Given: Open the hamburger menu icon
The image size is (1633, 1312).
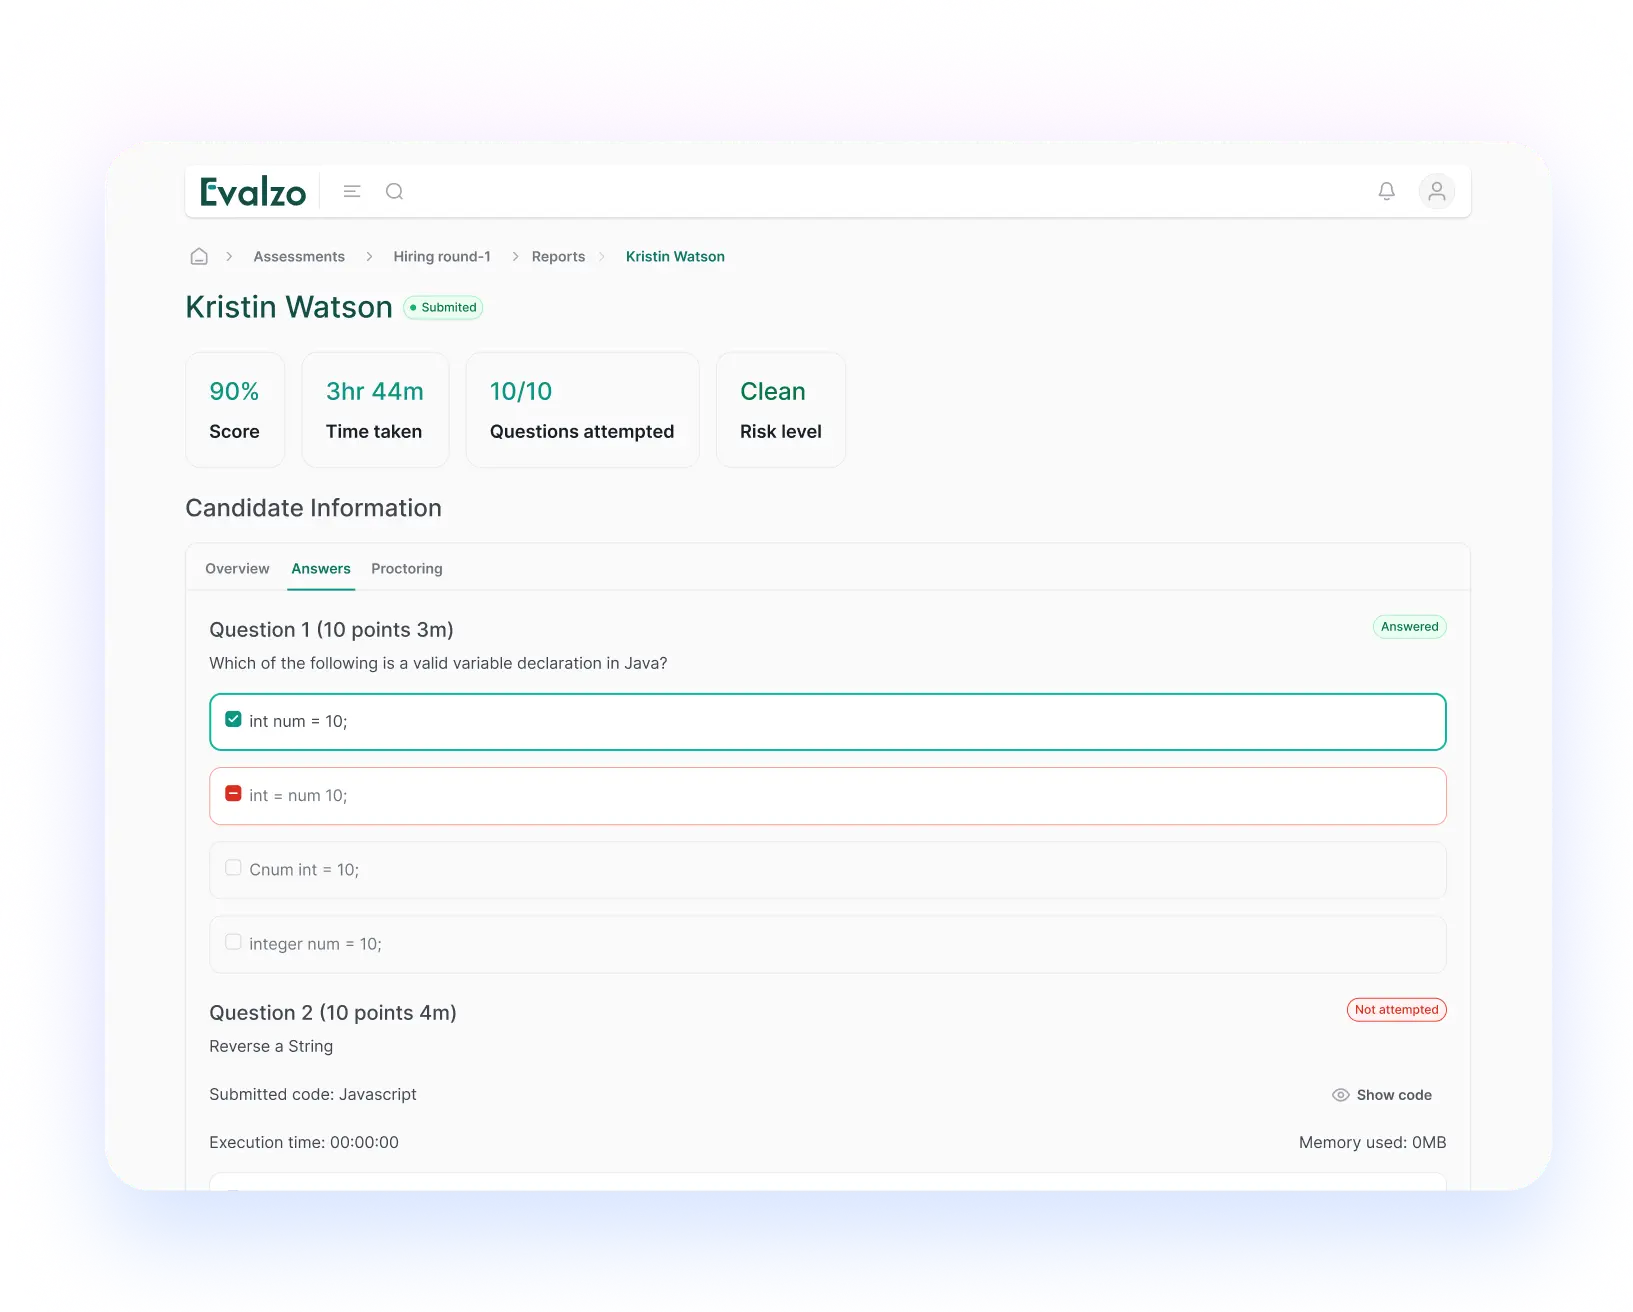Looking at the screenshot, I should point(352,191).
